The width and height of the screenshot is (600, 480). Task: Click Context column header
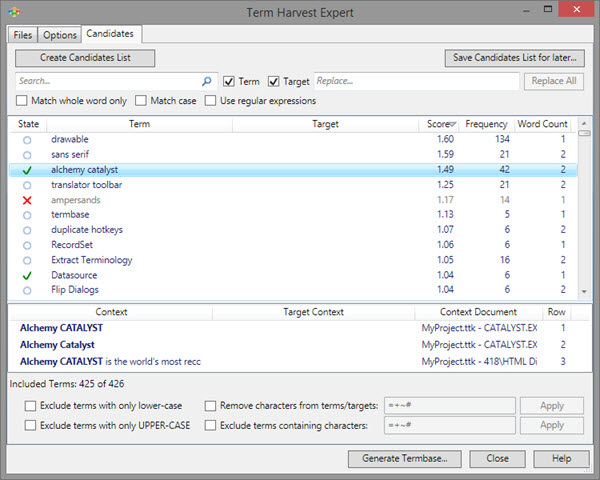pyautogui.click(x=111, y=312)
